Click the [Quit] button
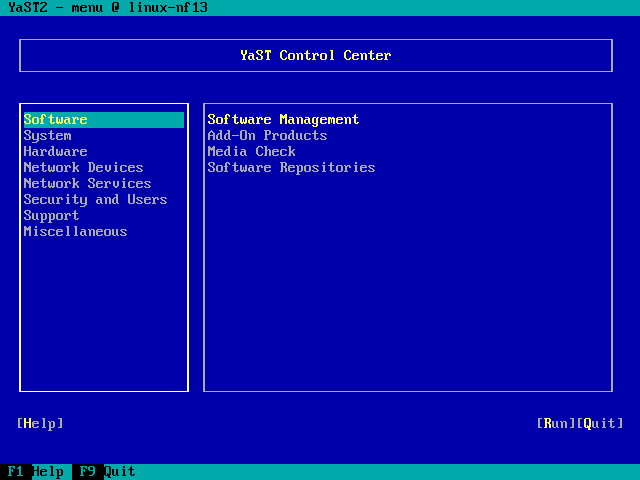Screen dimensions: 640x480 pyautogui.click(x=600, y=423)
